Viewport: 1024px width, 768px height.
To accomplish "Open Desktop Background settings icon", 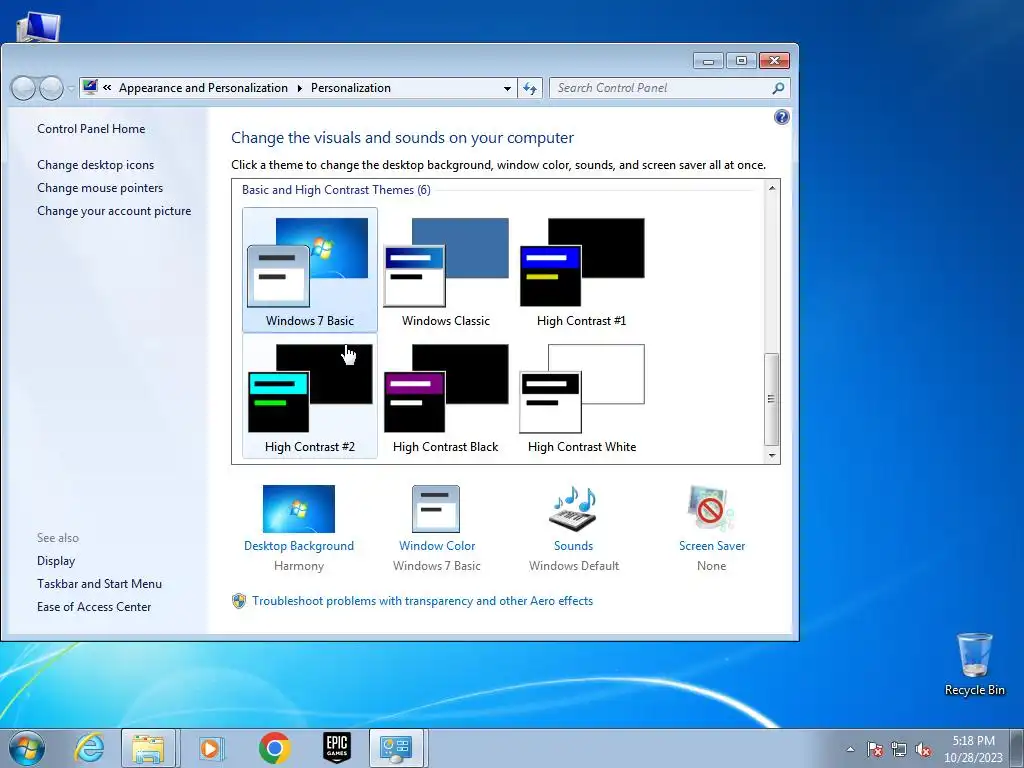I will 298,509.
